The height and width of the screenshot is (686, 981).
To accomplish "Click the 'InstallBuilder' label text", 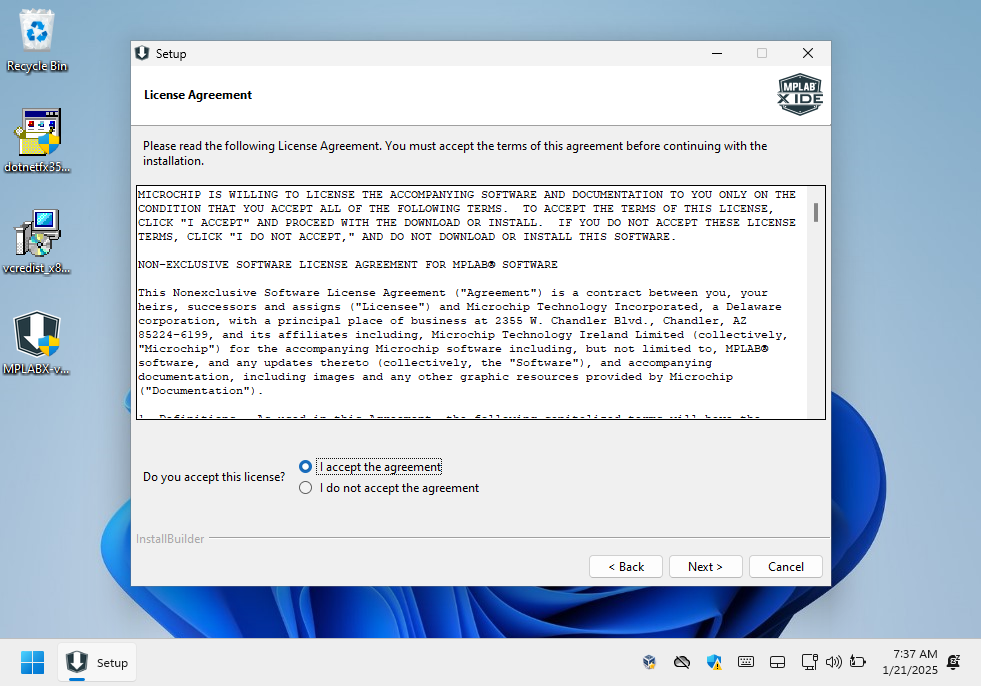I will [x=170, y=539].
